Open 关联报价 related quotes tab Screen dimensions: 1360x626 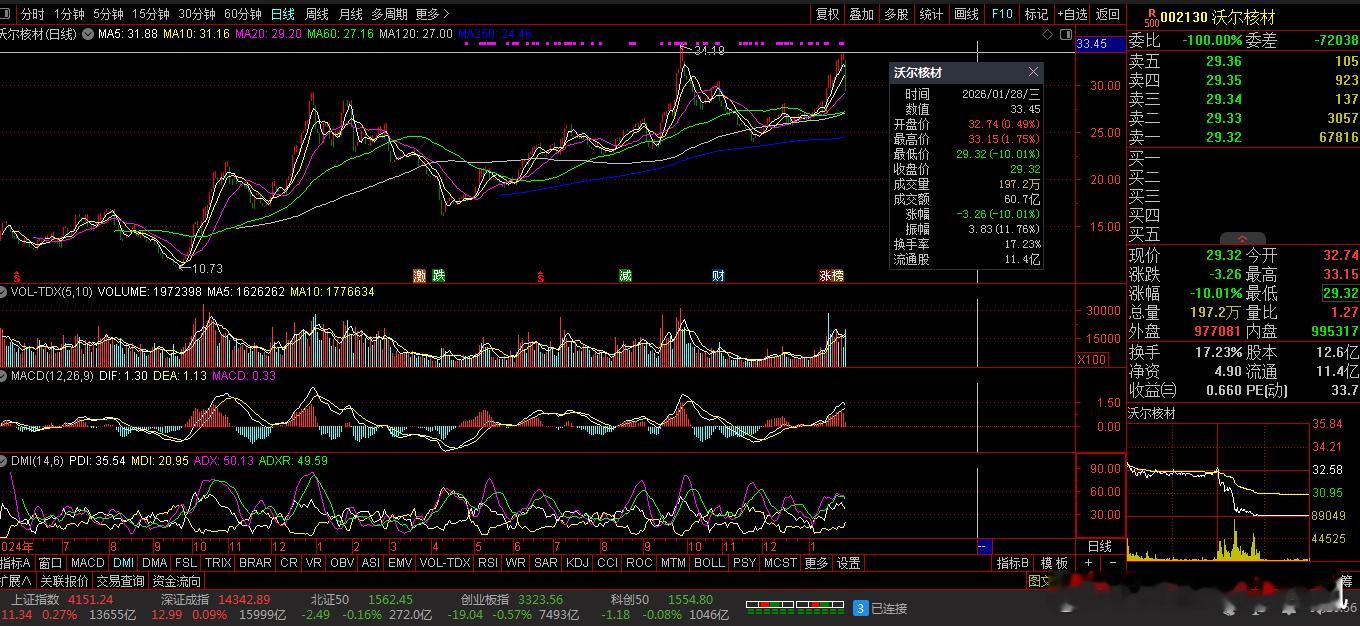[65, 581]
